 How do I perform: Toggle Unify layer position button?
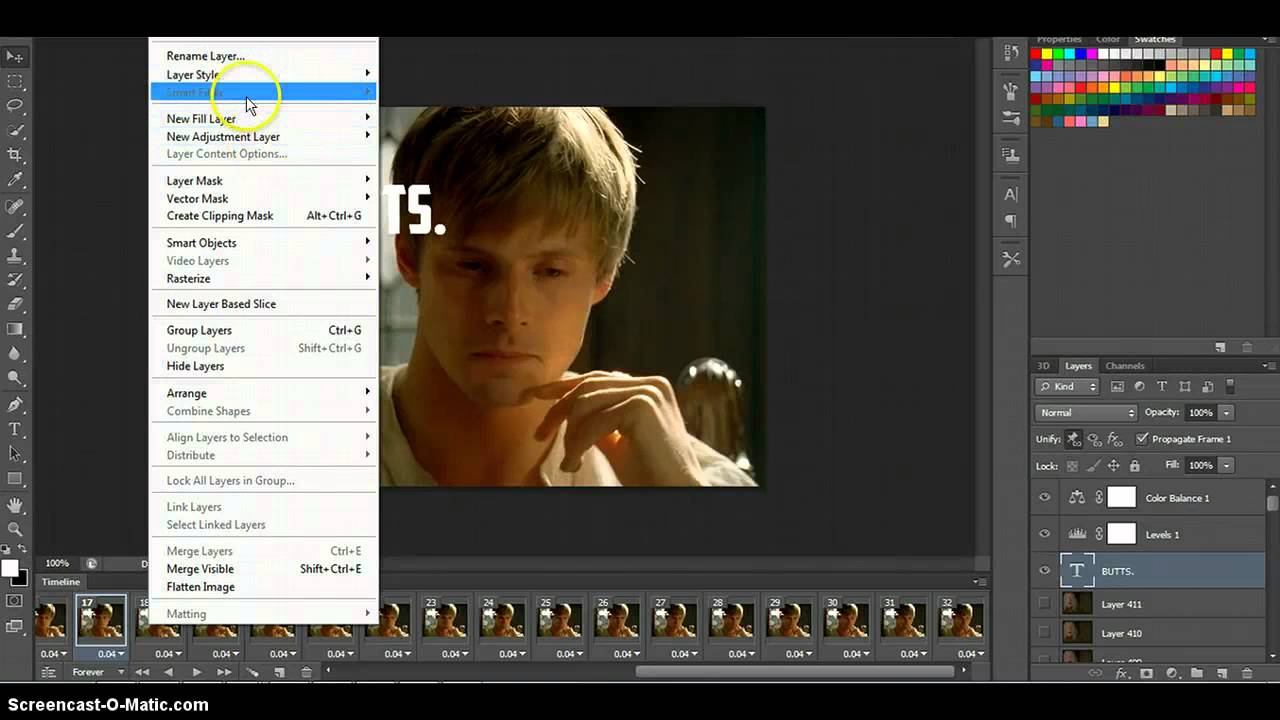pos(1074,439)
